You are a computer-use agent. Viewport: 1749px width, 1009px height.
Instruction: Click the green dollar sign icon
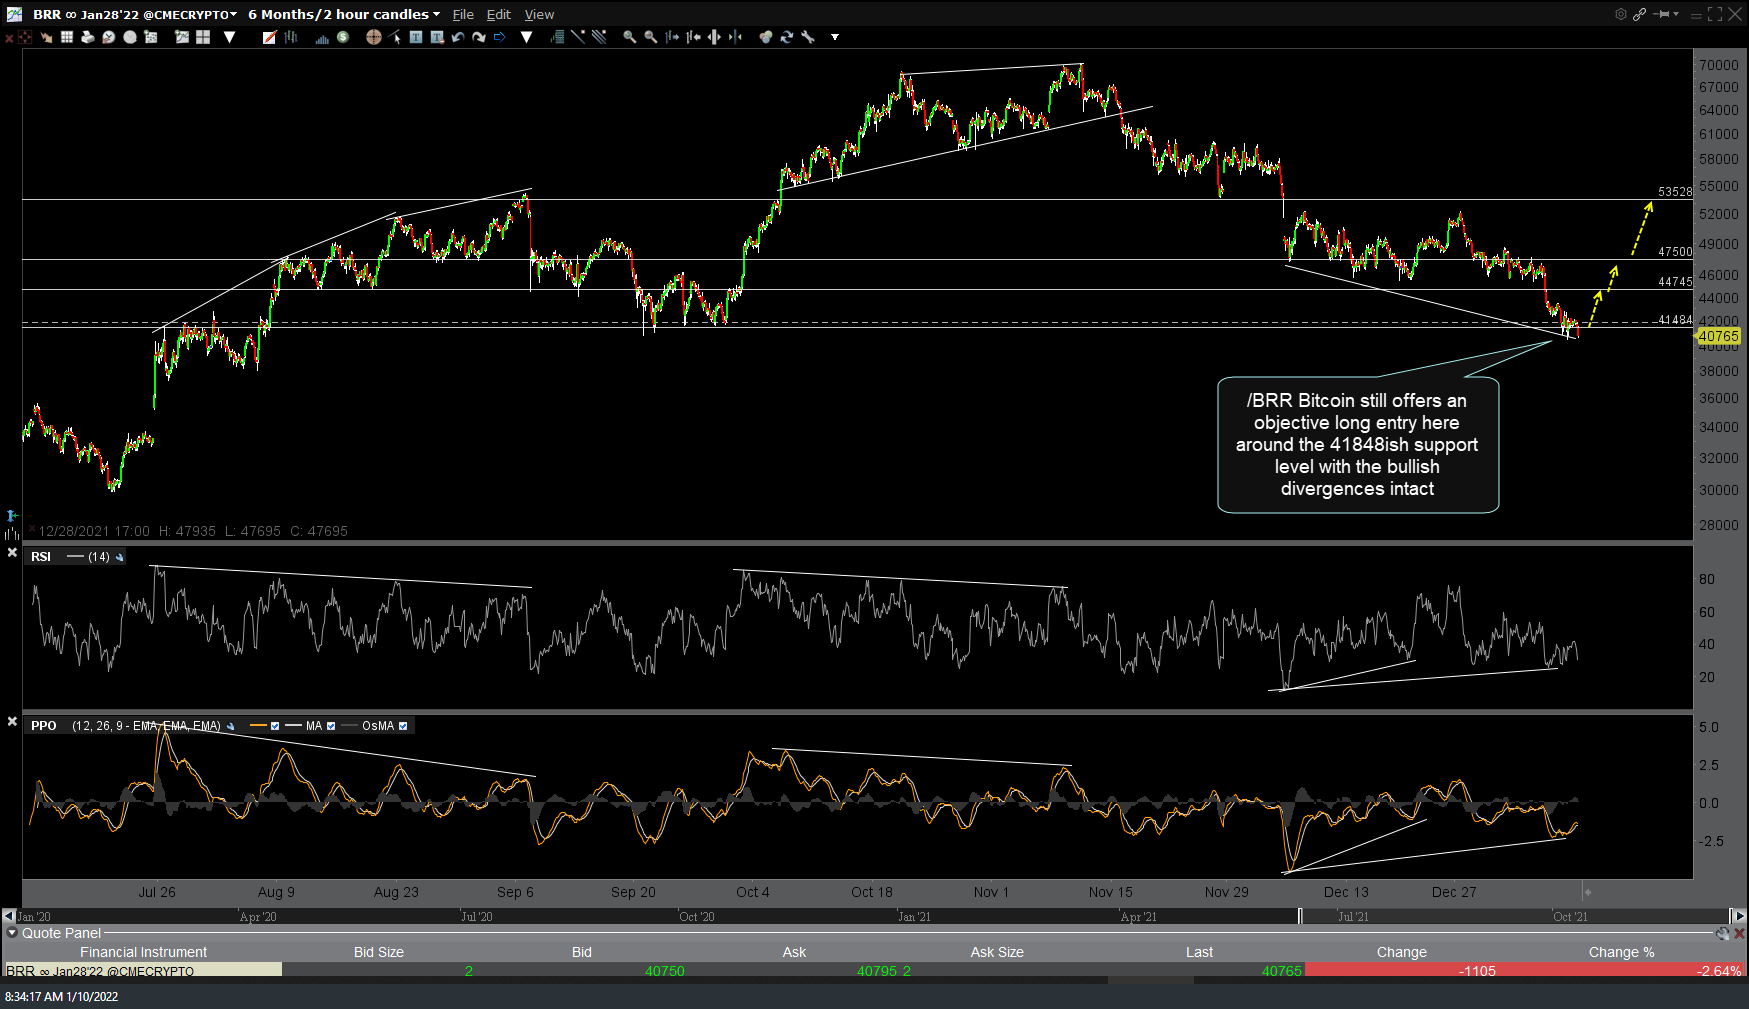click(x=343, y=37)
